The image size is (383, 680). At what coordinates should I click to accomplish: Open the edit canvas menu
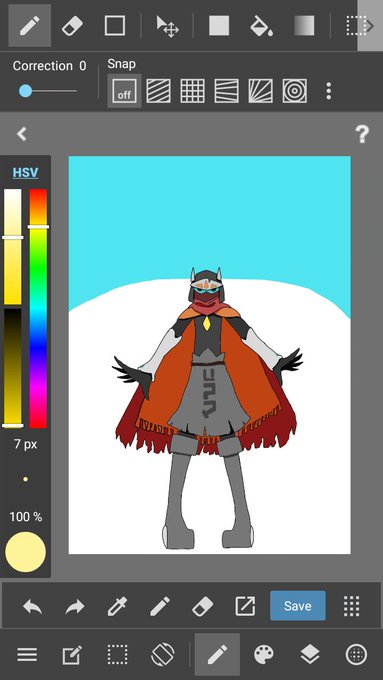[x=72, y=654]
